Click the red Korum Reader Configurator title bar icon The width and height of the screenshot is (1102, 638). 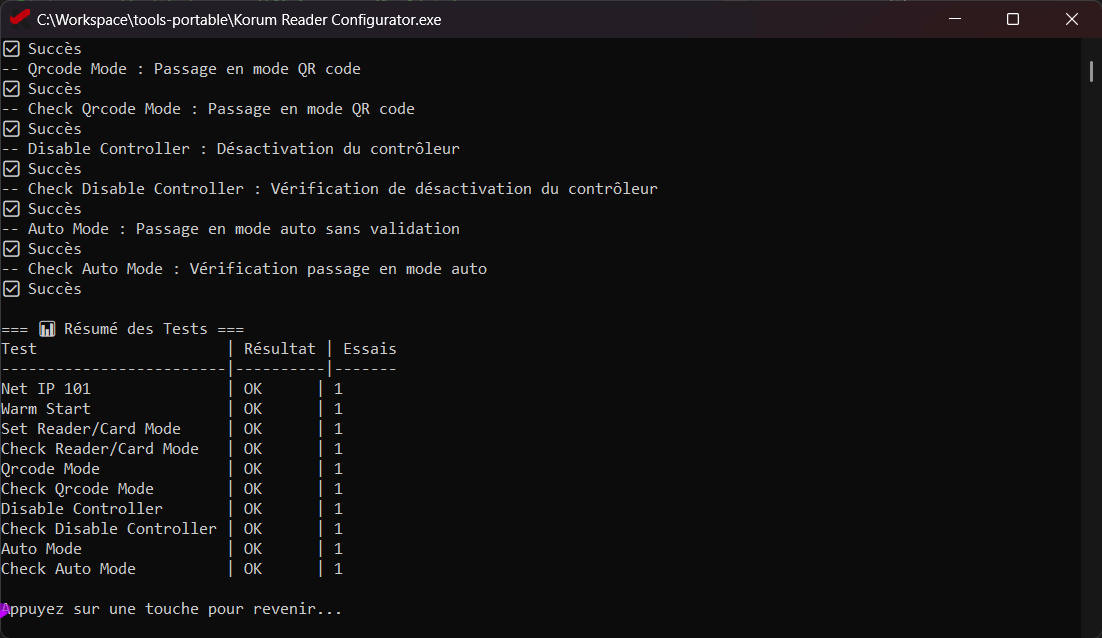coord(20,17)
